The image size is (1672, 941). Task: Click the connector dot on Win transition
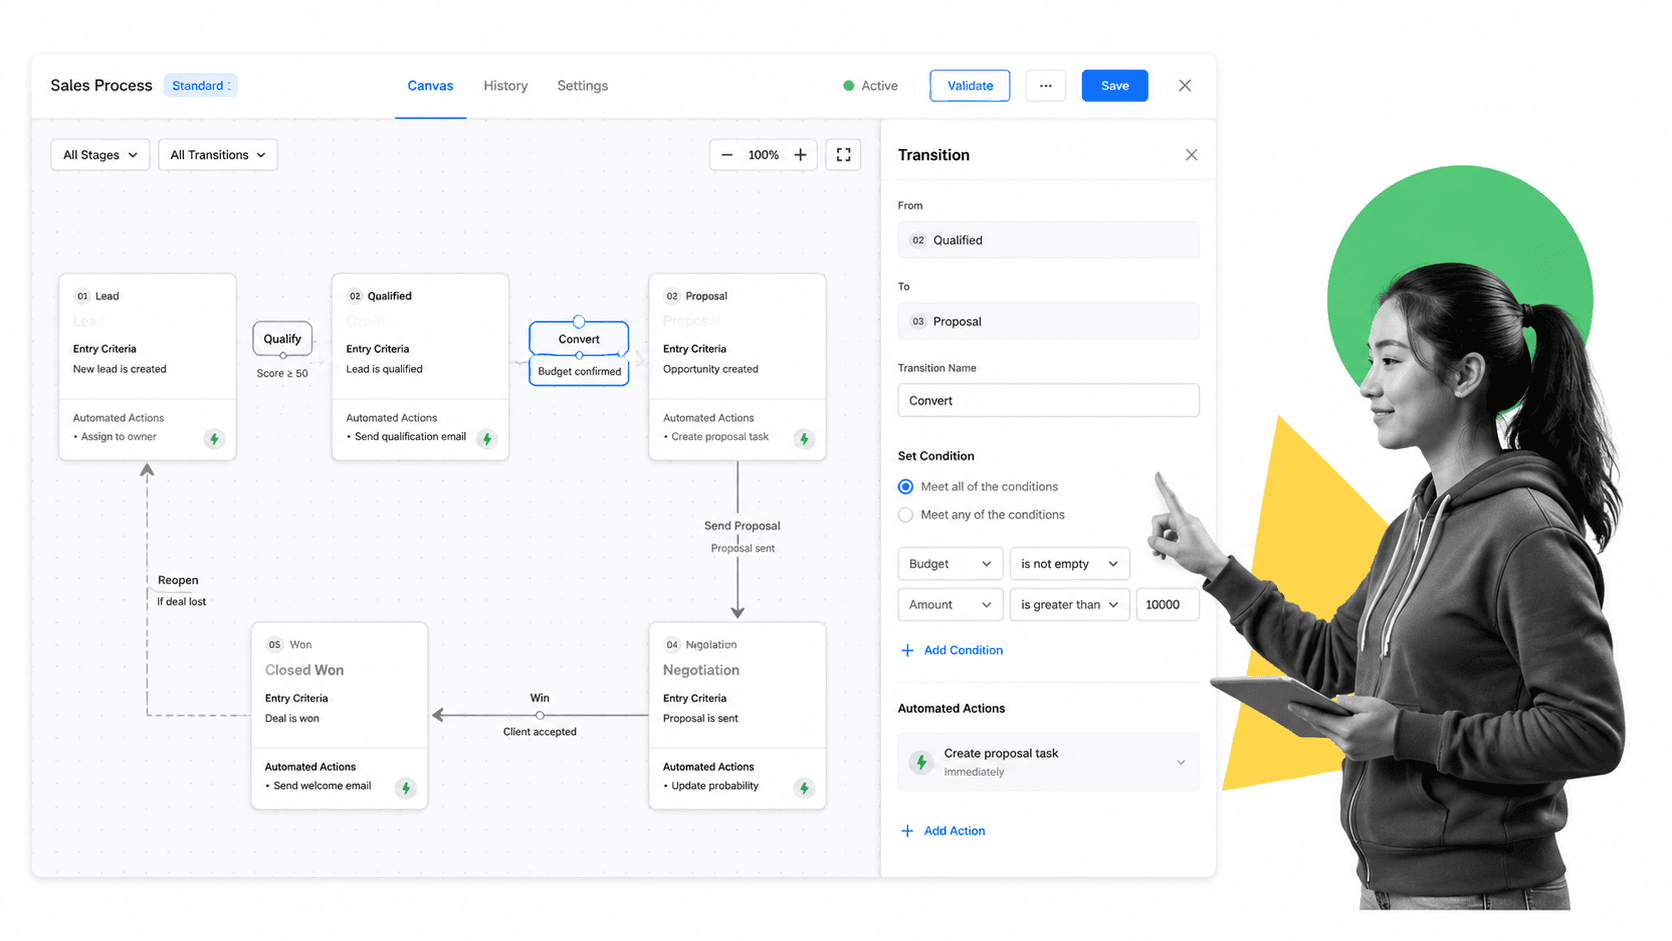pos(540,715)
